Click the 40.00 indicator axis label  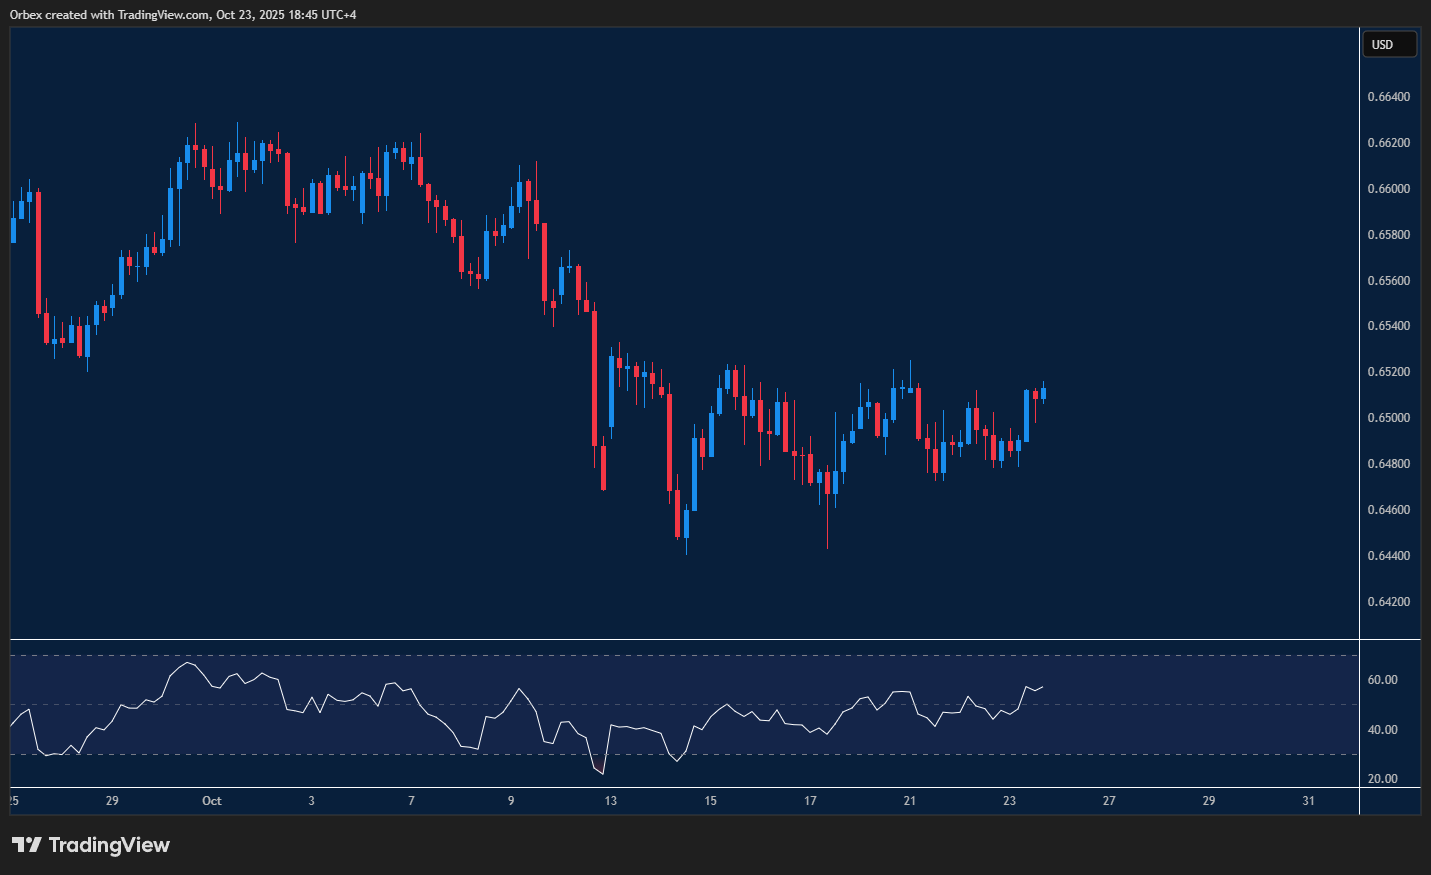[1382, 730]
